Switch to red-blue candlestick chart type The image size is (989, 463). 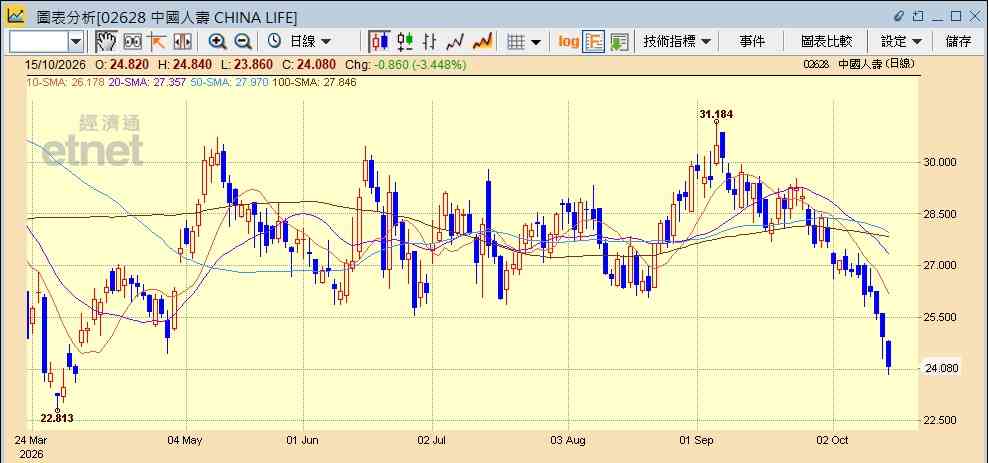point(379,42)
